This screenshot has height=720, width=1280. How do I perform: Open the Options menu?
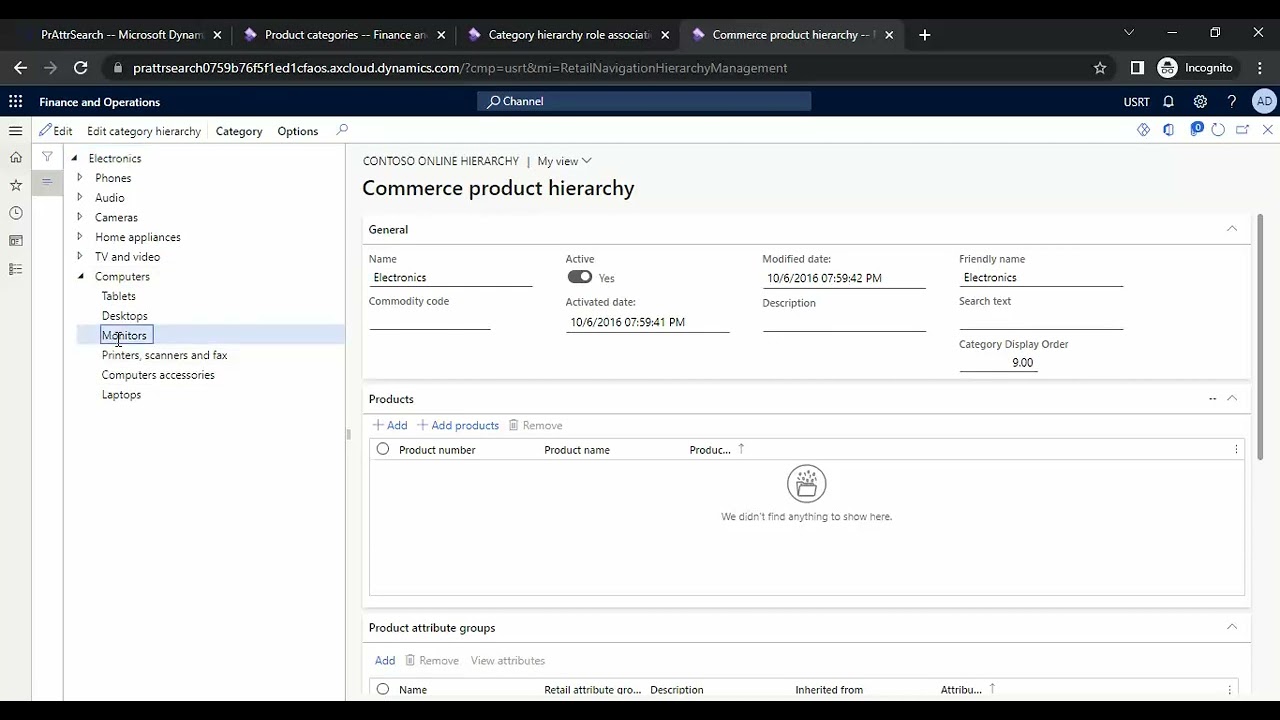298,131
